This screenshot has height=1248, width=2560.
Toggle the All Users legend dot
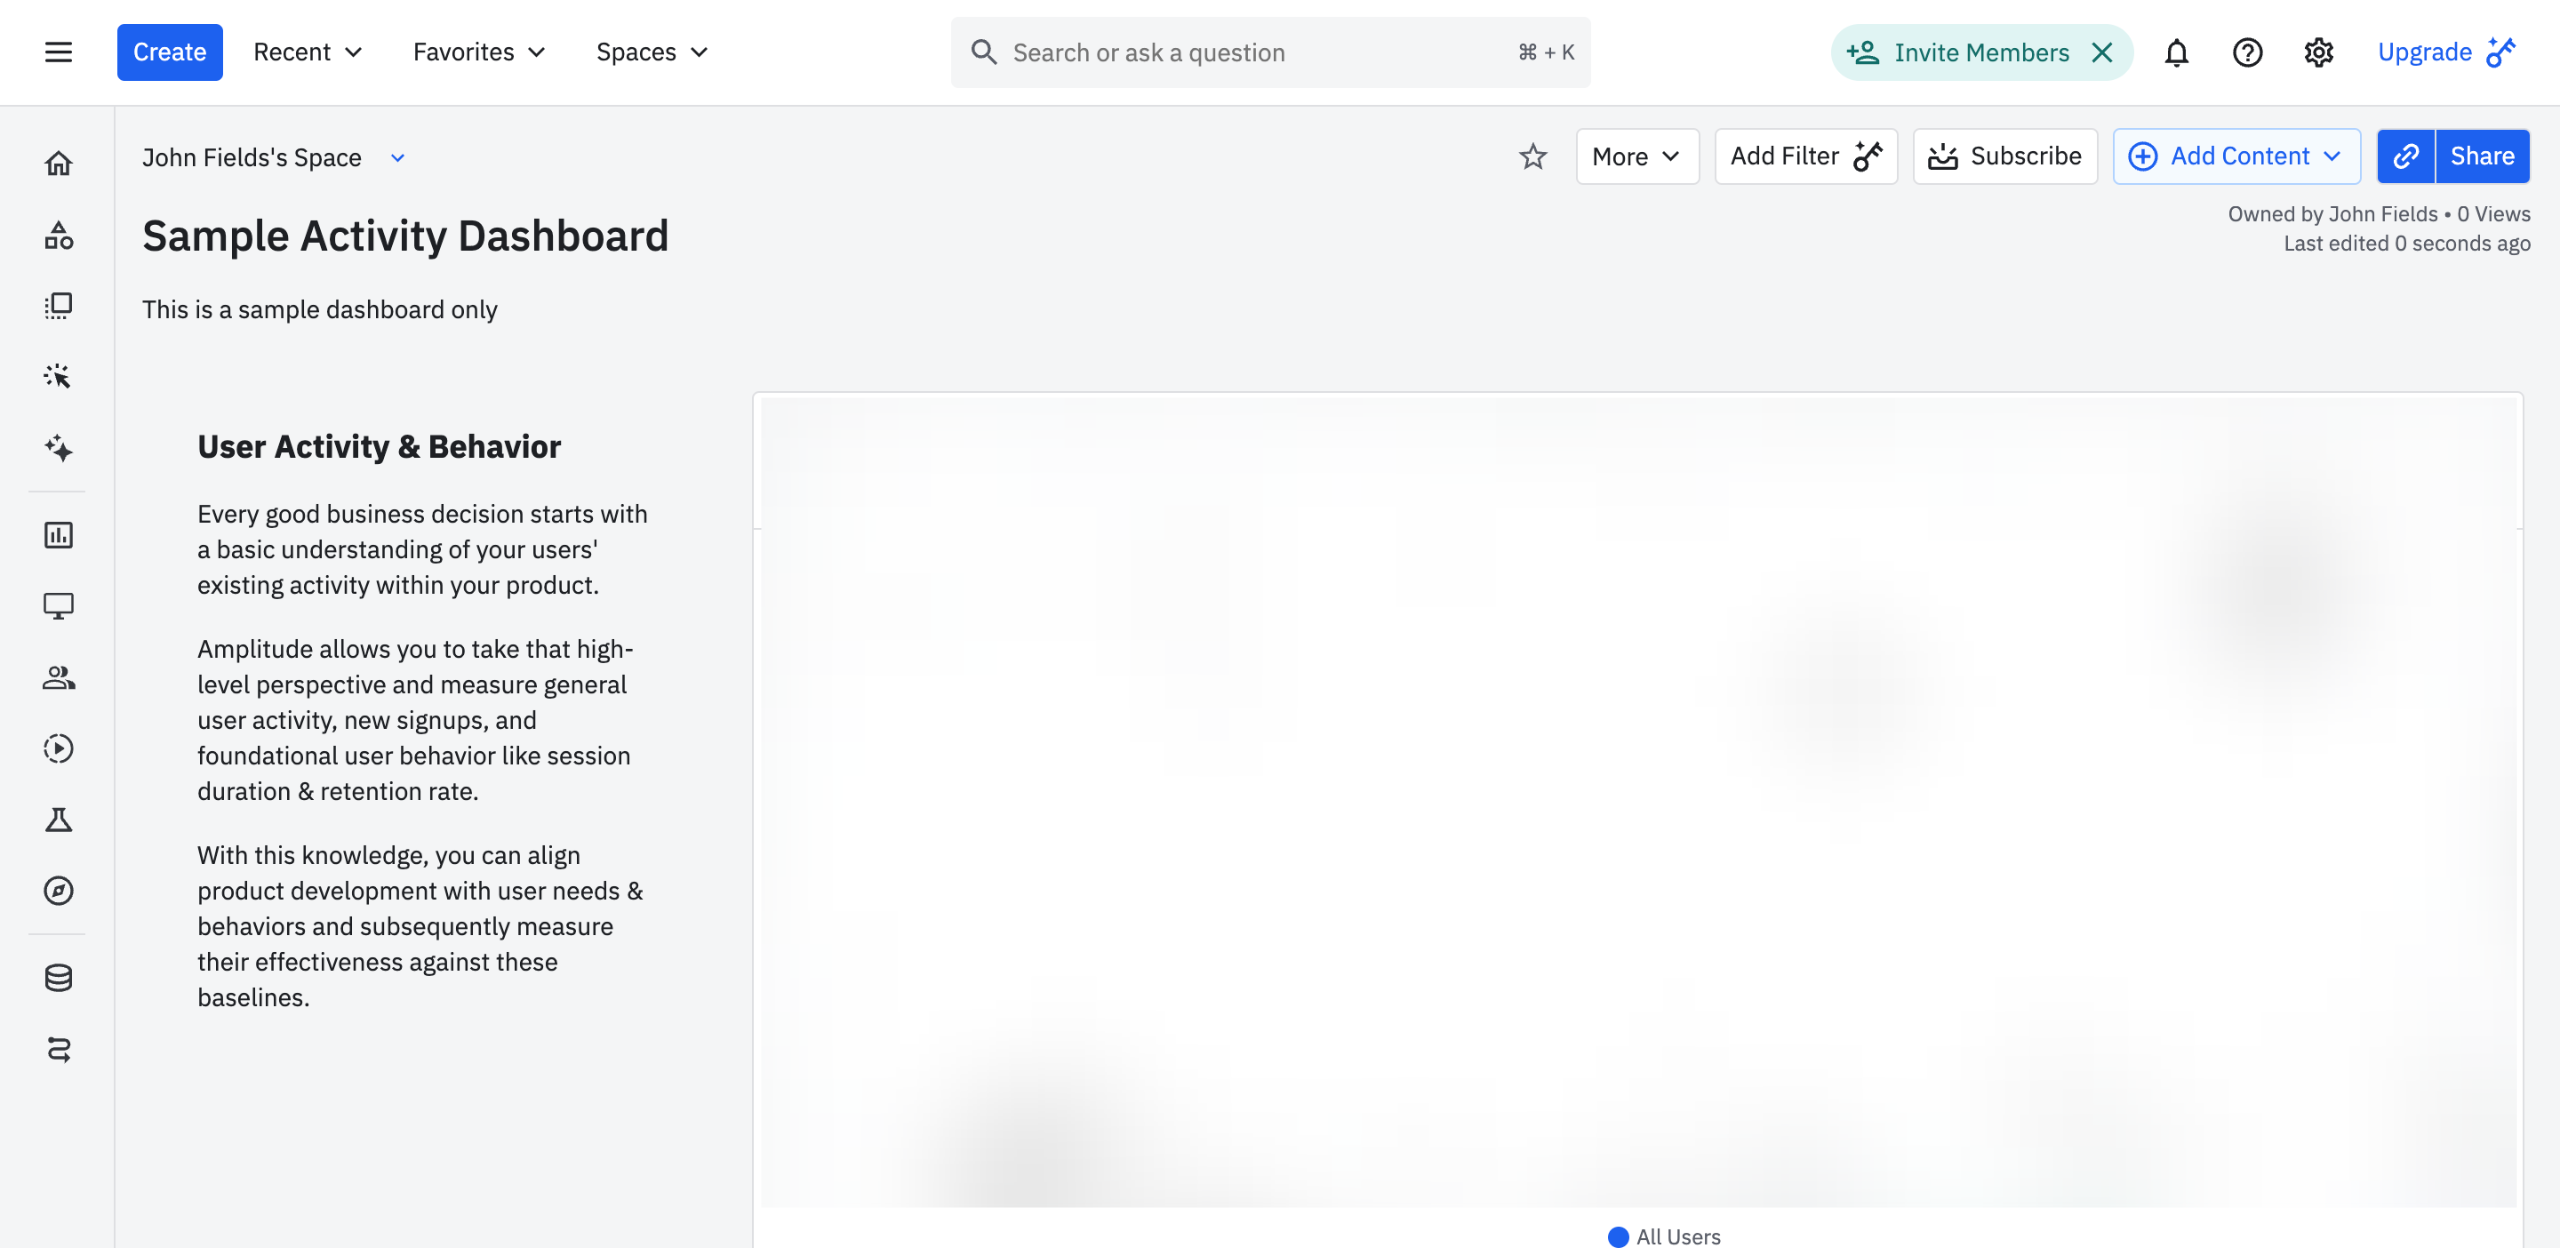tap(1617, 1237)
